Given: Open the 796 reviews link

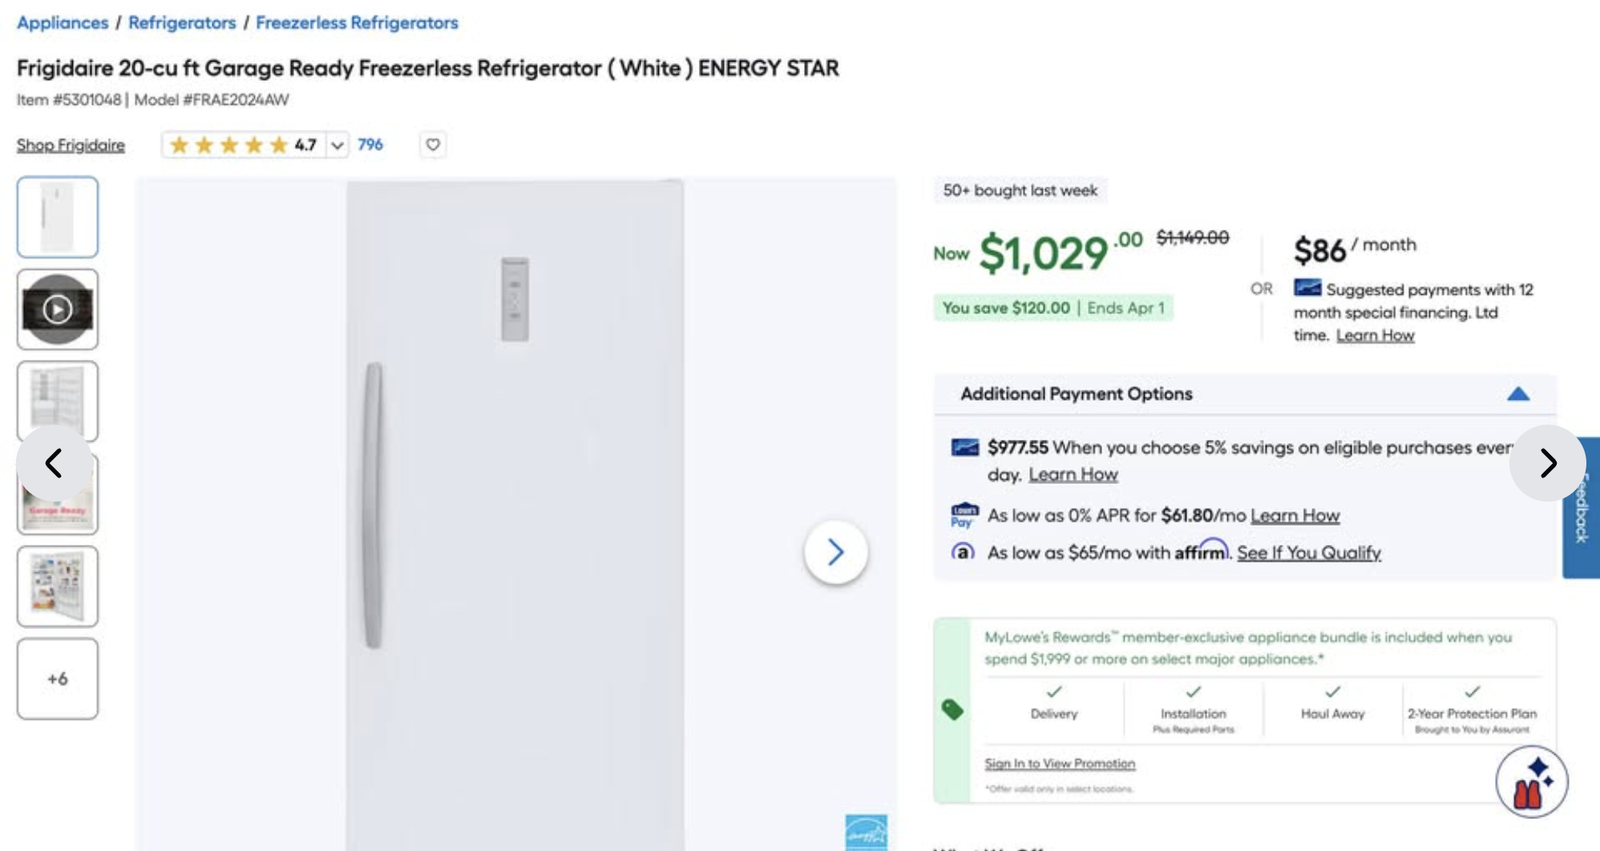Looking at the screenshot, I should click(x=370, y=145).
